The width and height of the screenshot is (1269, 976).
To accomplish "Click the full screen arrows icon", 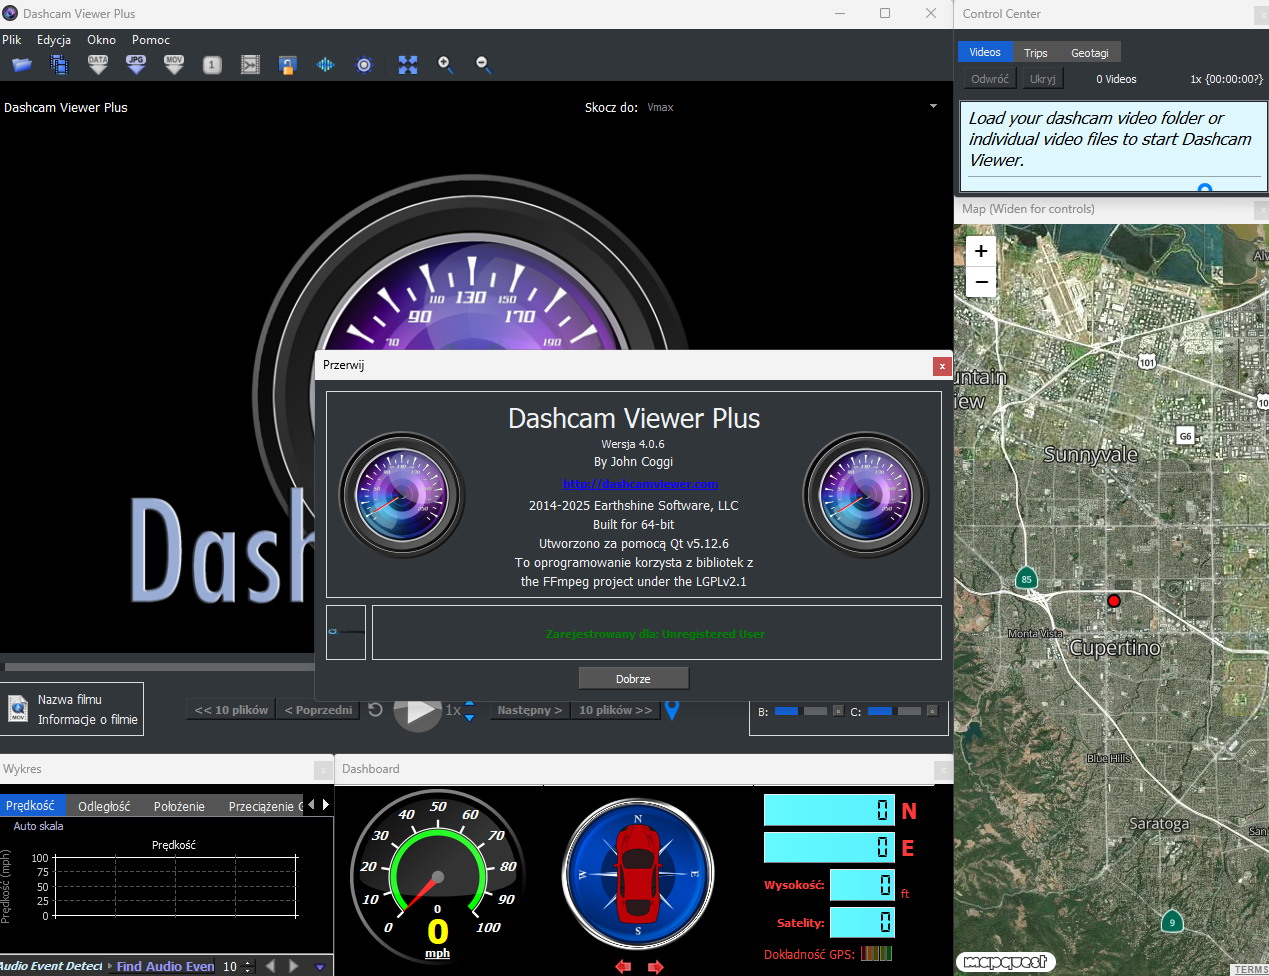I will click(x=408, y=65).
